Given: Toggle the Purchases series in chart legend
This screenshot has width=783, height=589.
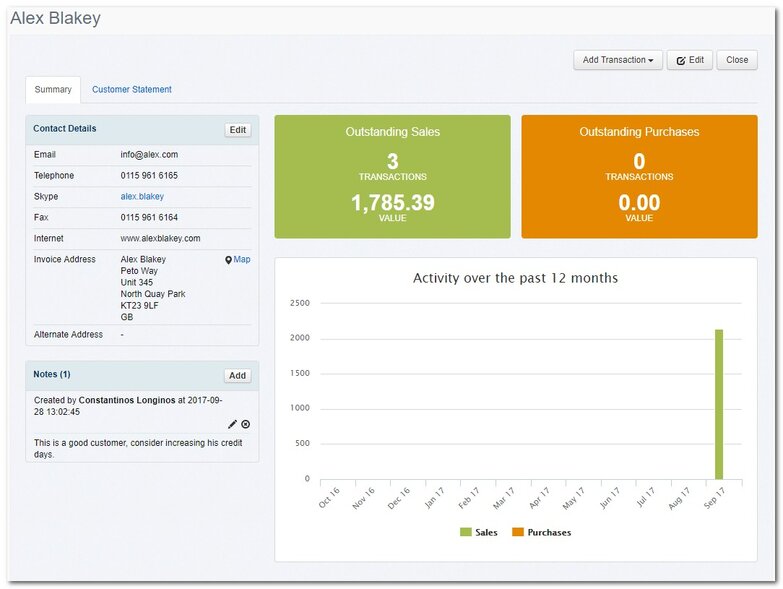Looking at the screenshot, I should (x=549, y=533).
